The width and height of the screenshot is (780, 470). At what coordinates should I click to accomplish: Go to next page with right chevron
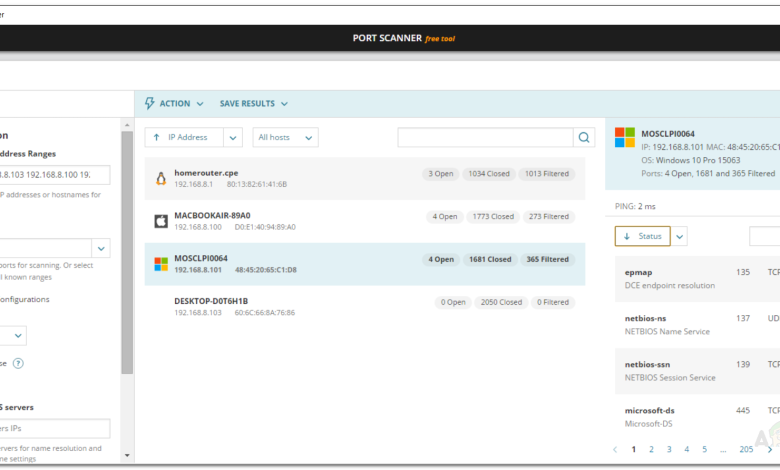pos(770,449)
